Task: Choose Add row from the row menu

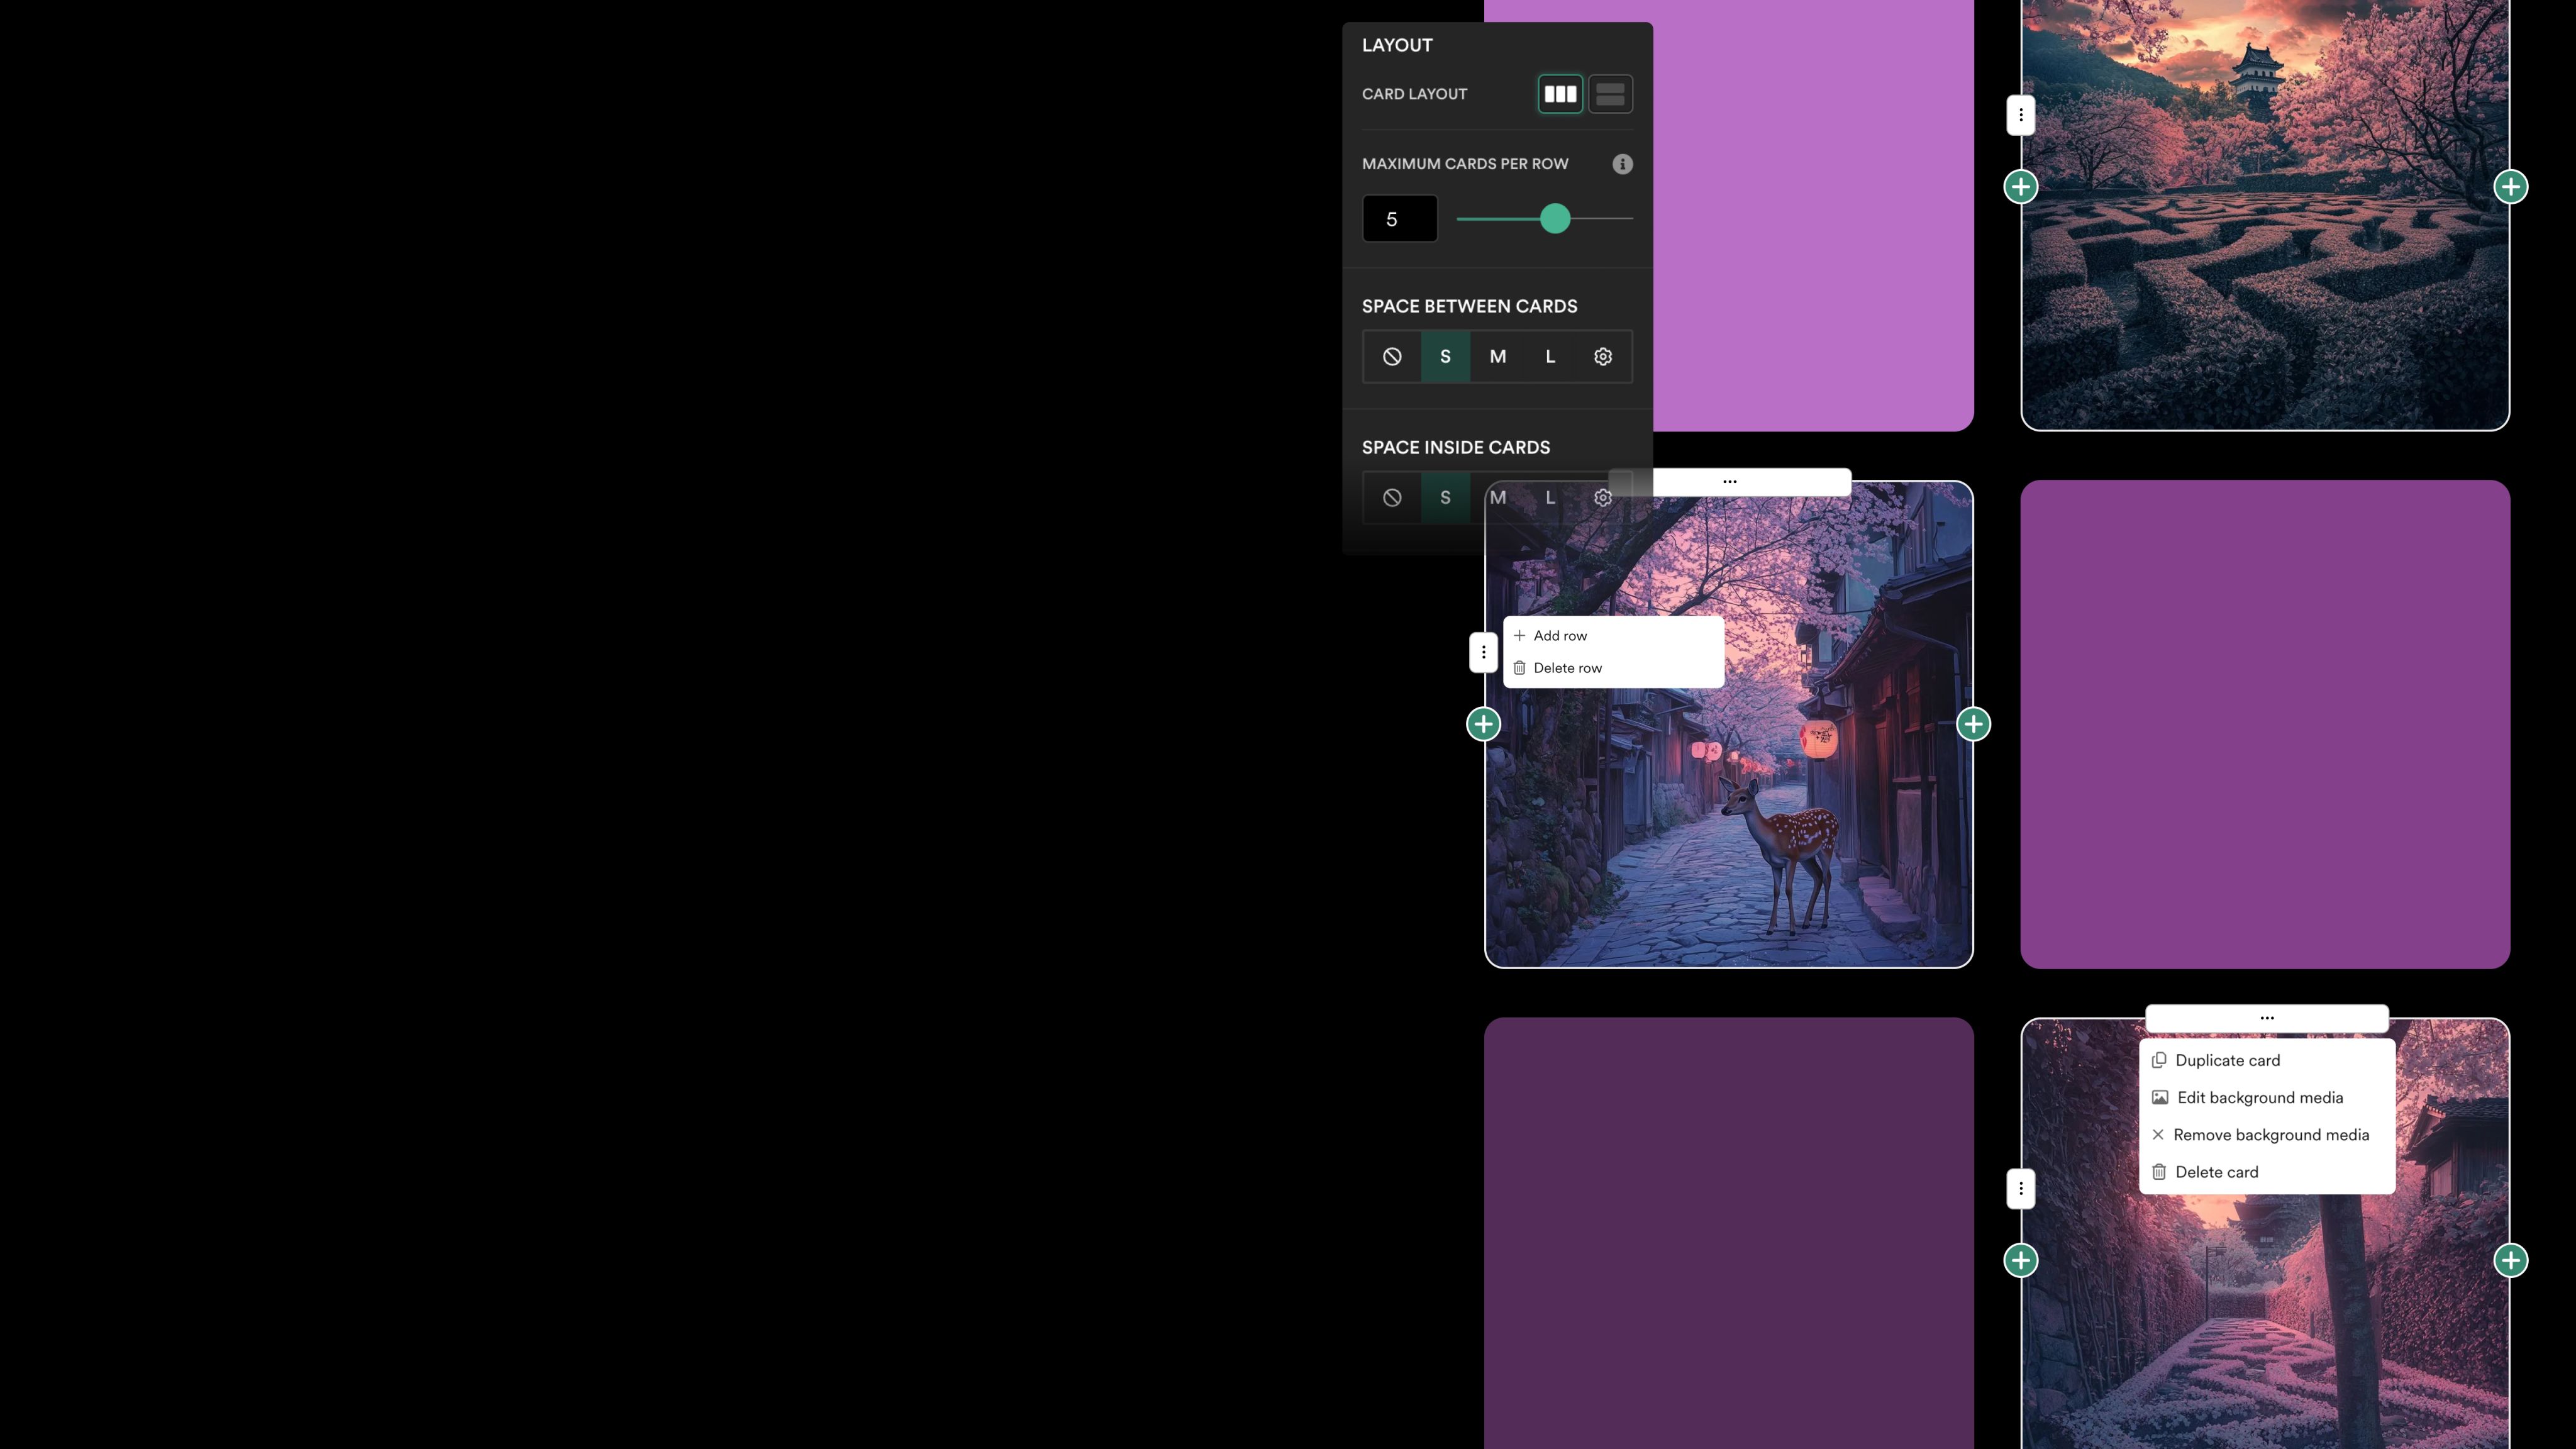Action: (1559, 636)
